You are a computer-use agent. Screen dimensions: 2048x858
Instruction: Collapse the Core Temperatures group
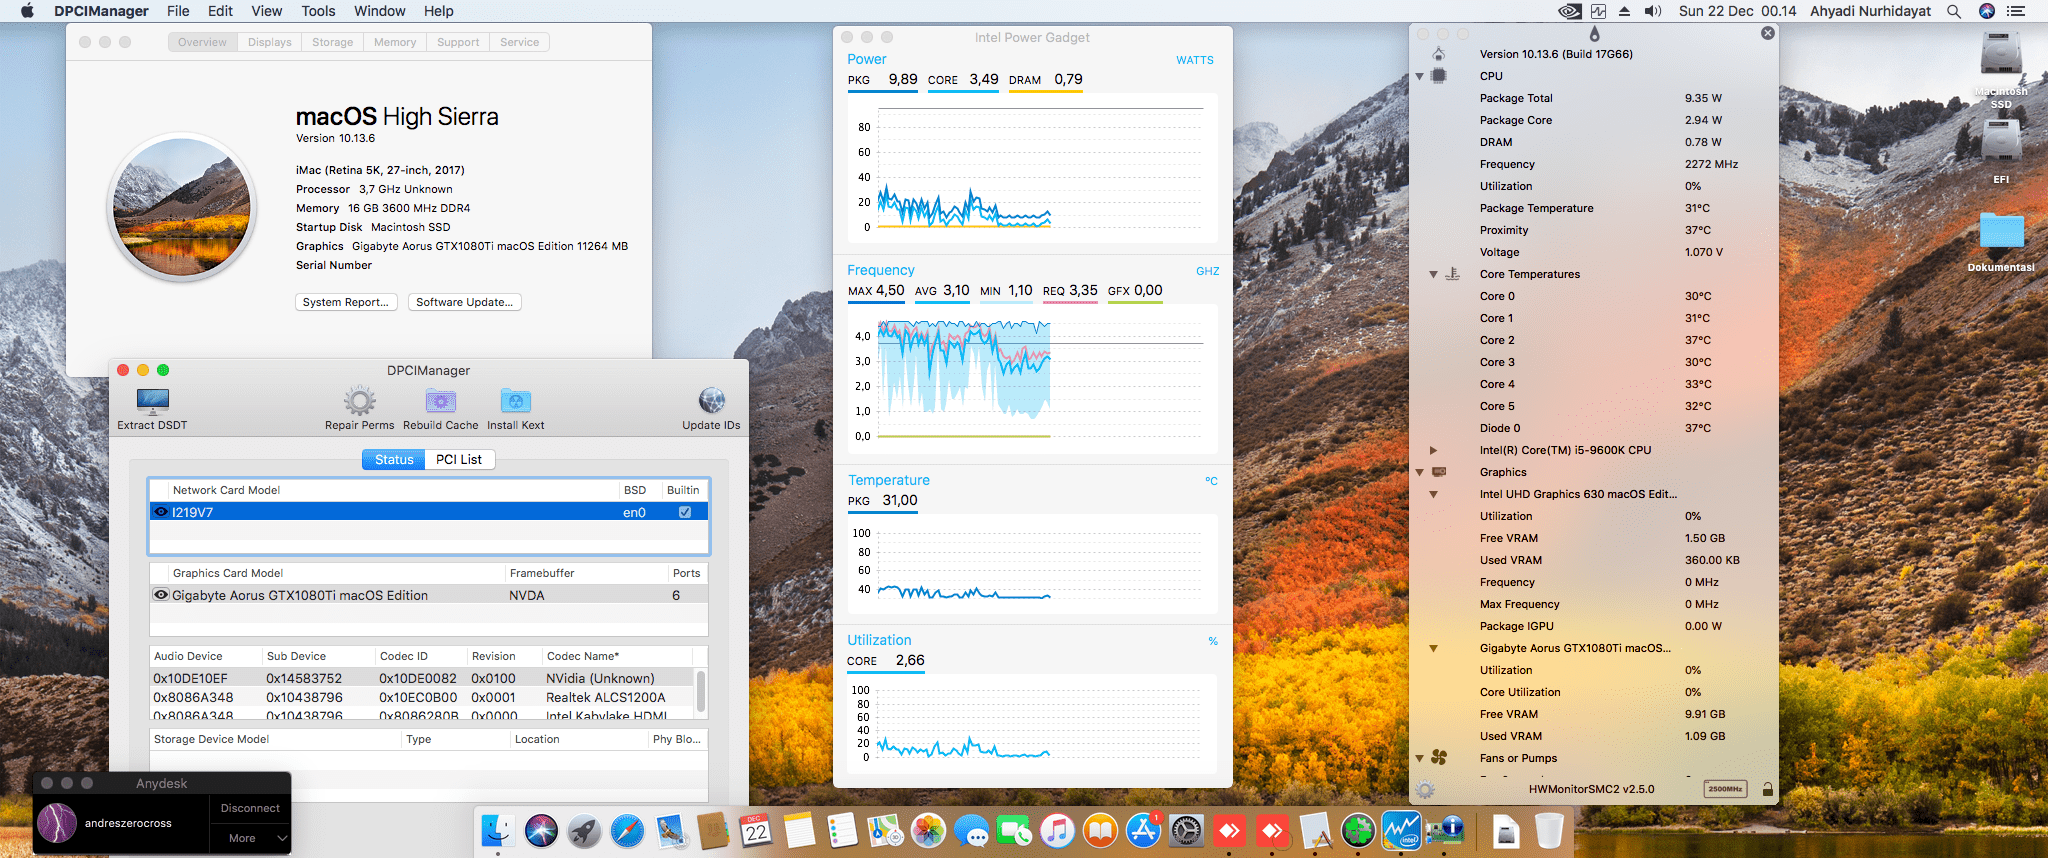click(x=1433, y=274)
